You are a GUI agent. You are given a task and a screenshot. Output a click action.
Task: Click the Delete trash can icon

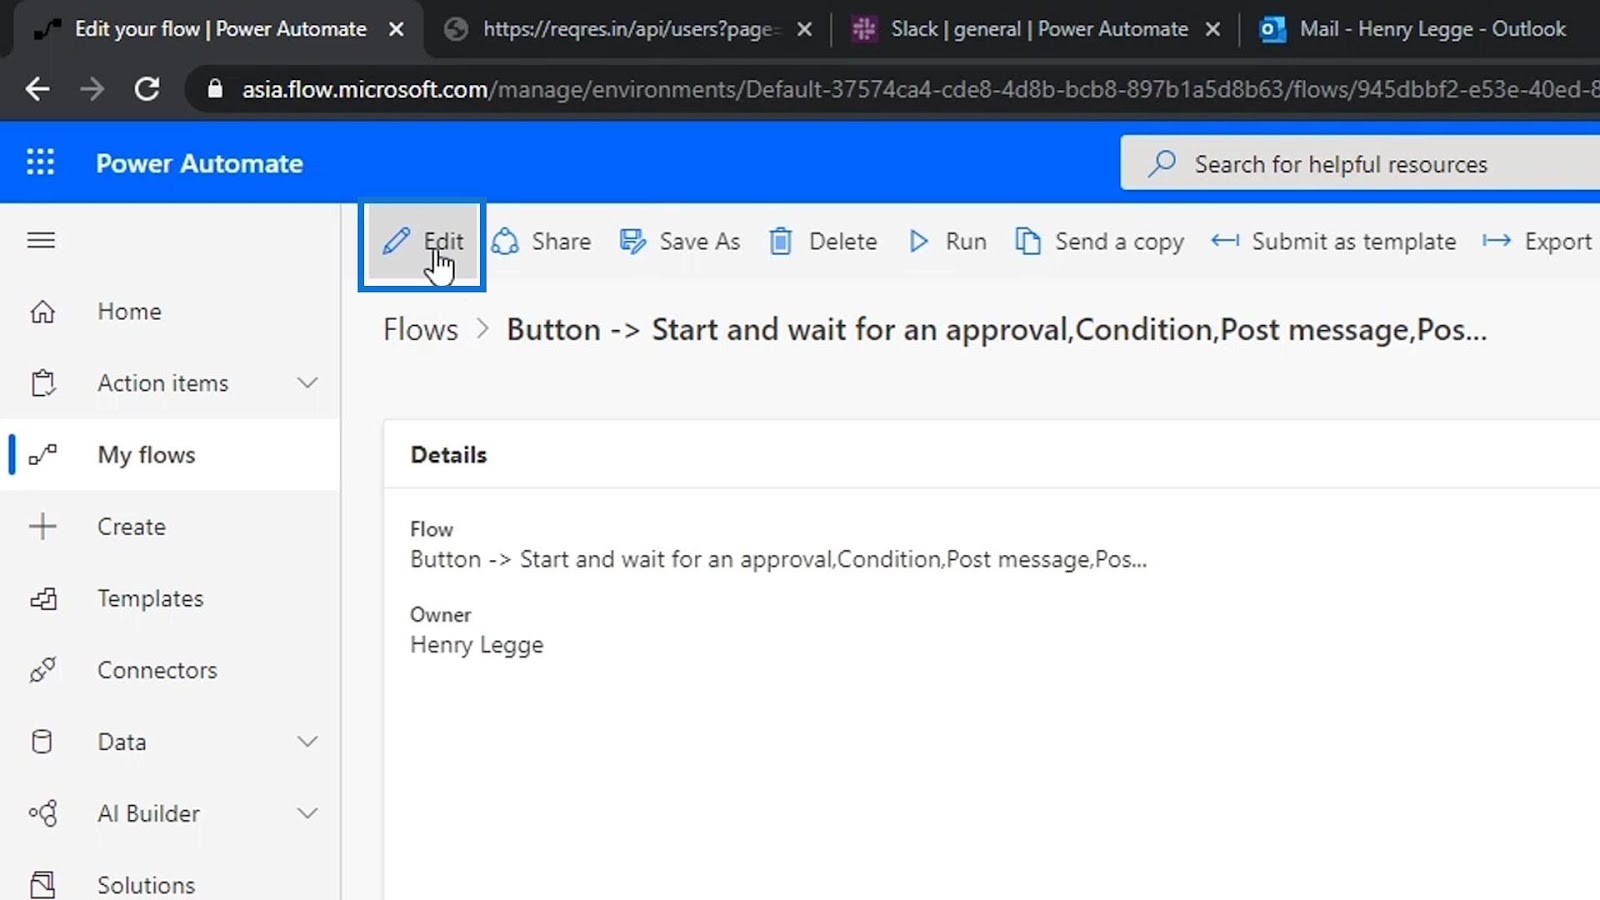tap(781, 241)
